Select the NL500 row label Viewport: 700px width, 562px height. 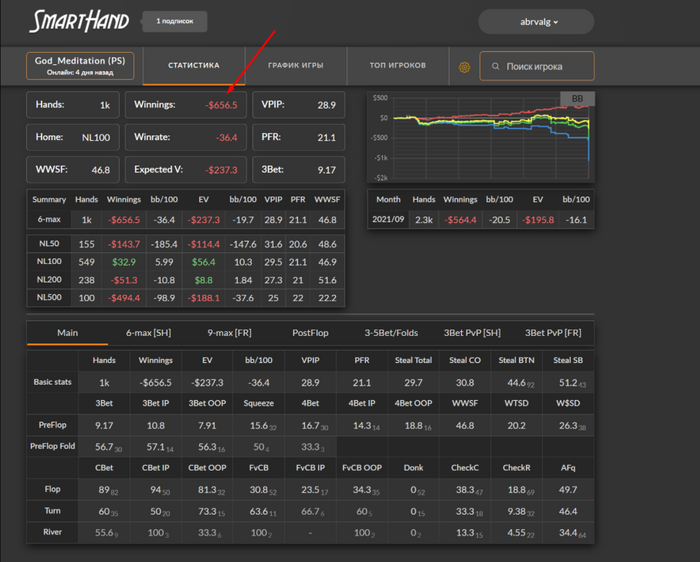coord(49,298)
